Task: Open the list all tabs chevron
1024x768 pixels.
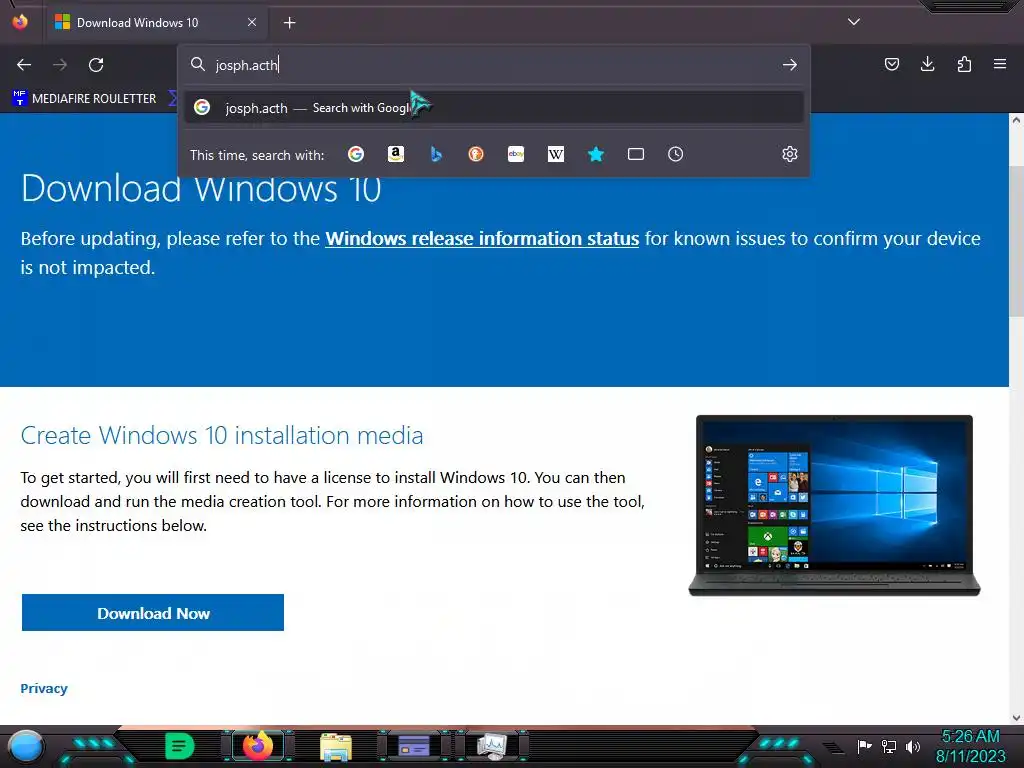Action: 854,22
